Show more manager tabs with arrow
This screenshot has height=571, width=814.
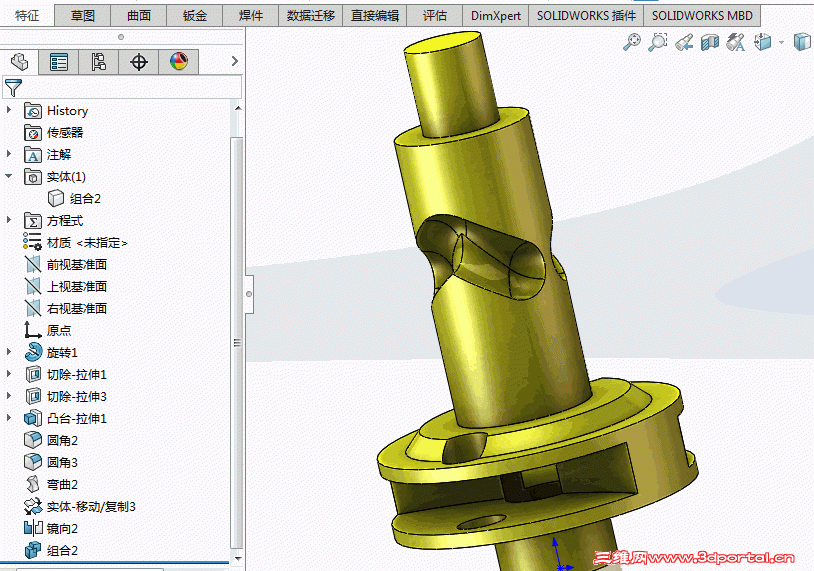235,61
